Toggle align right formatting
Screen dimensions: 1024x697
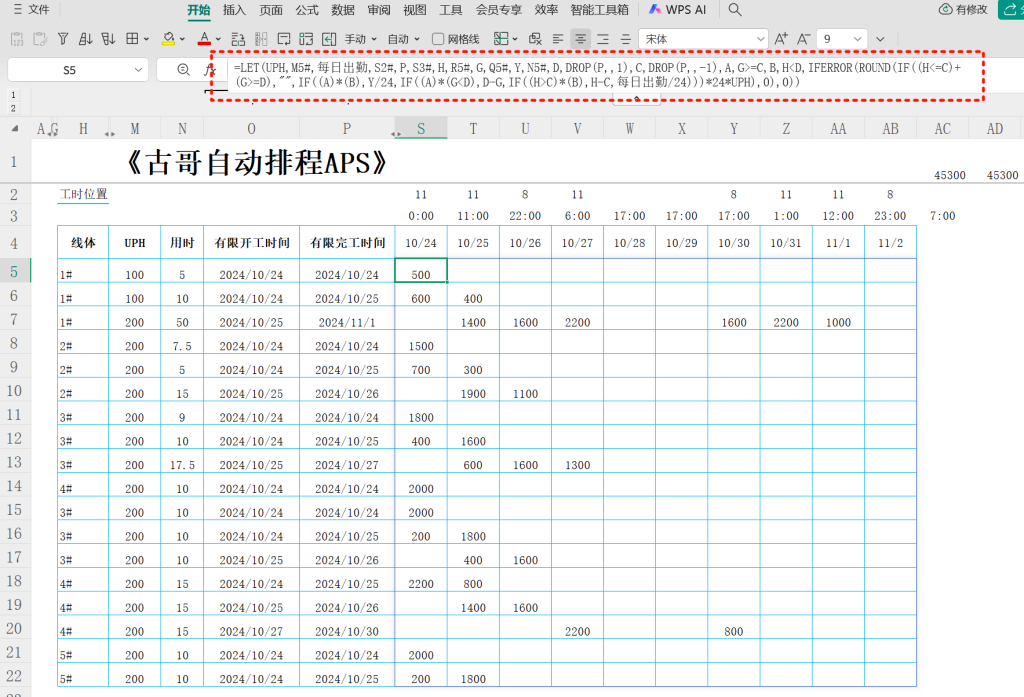coord(603,39)
